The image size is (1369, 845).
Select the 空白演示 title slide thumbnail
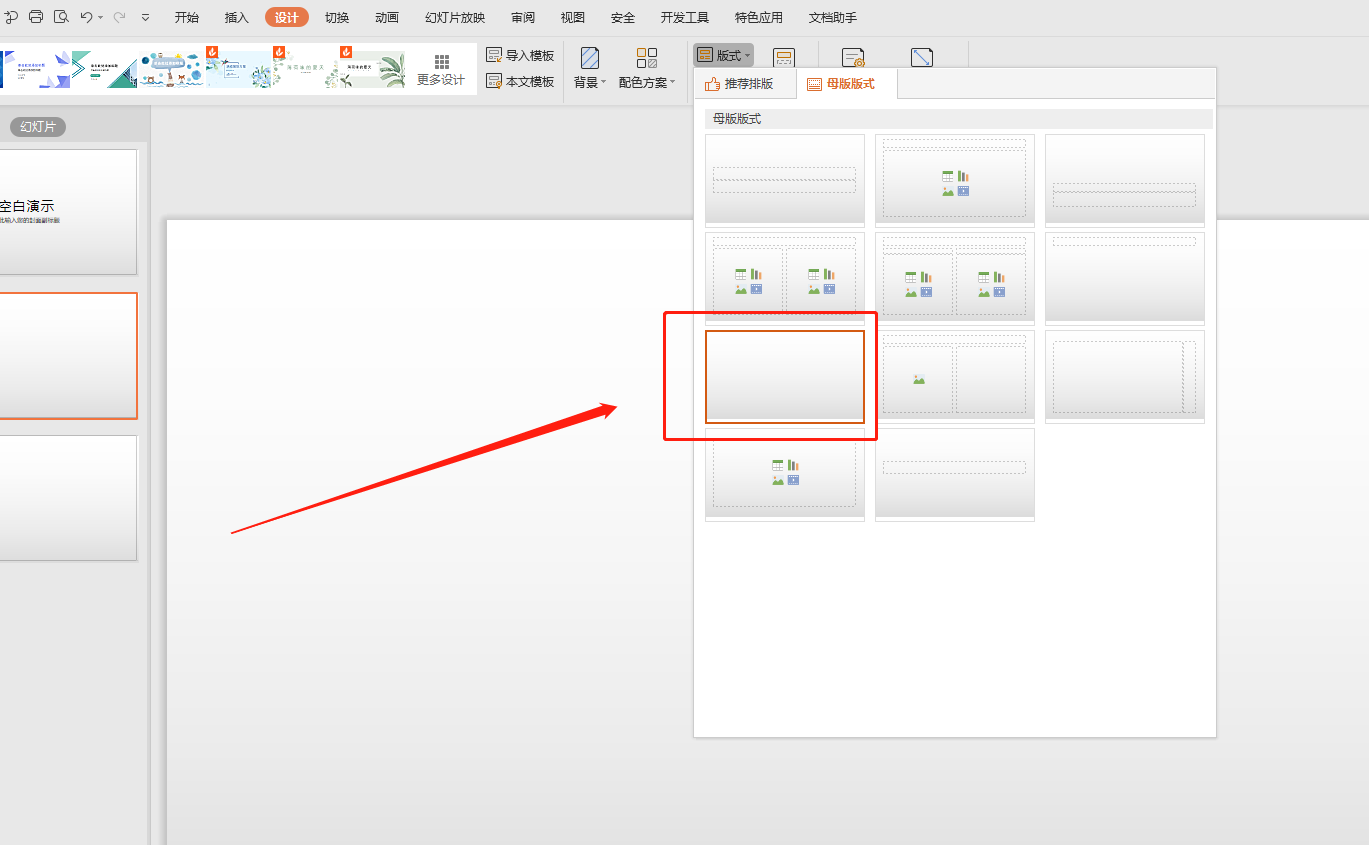tap(68, 211)
